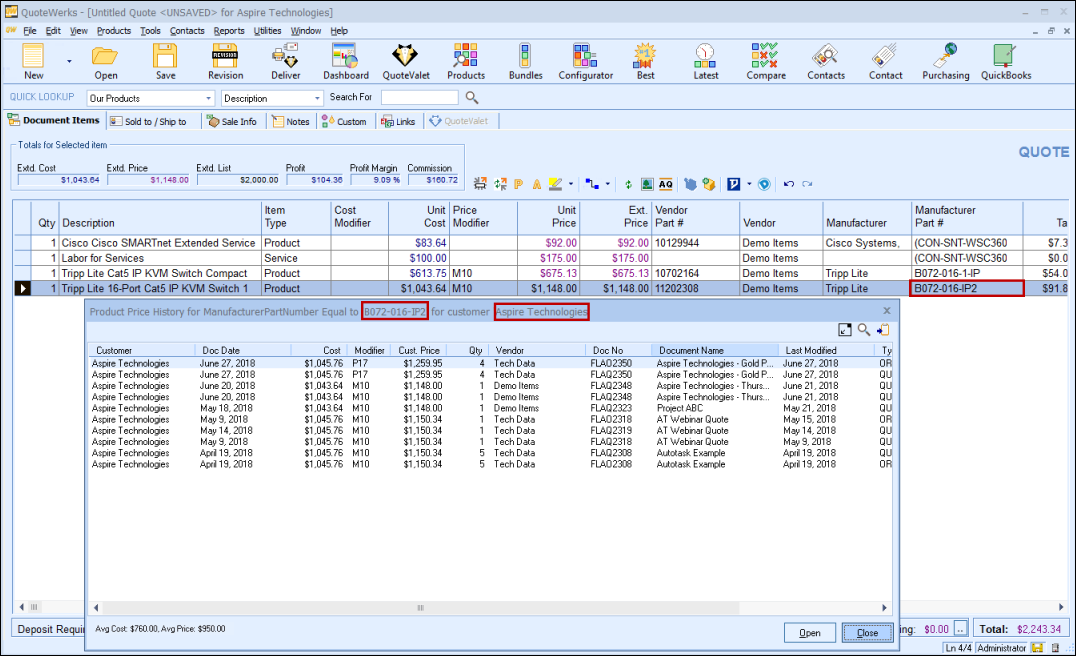Select the Labor for Services row
Viewport: 1076px width, 656px height.
pos(542,258)
